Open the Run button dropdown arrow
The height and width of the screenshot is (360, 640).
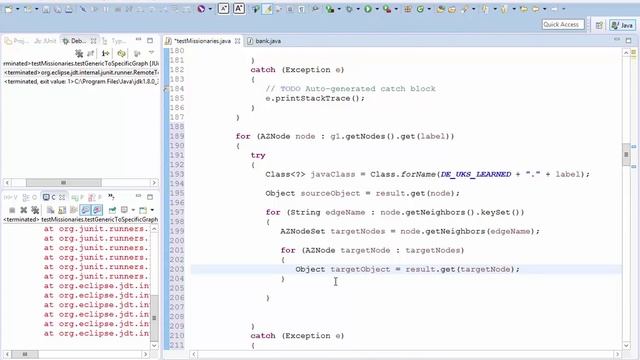(x=377, y=9)
